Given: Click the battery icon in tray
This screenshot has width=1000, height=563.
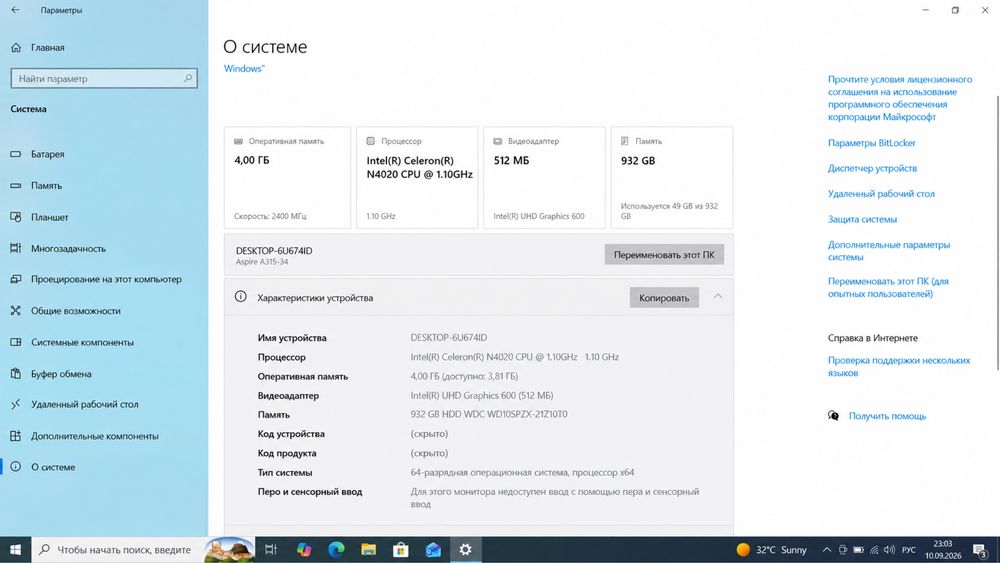Looking at the screenshot, I should click(x=858, y=549).
